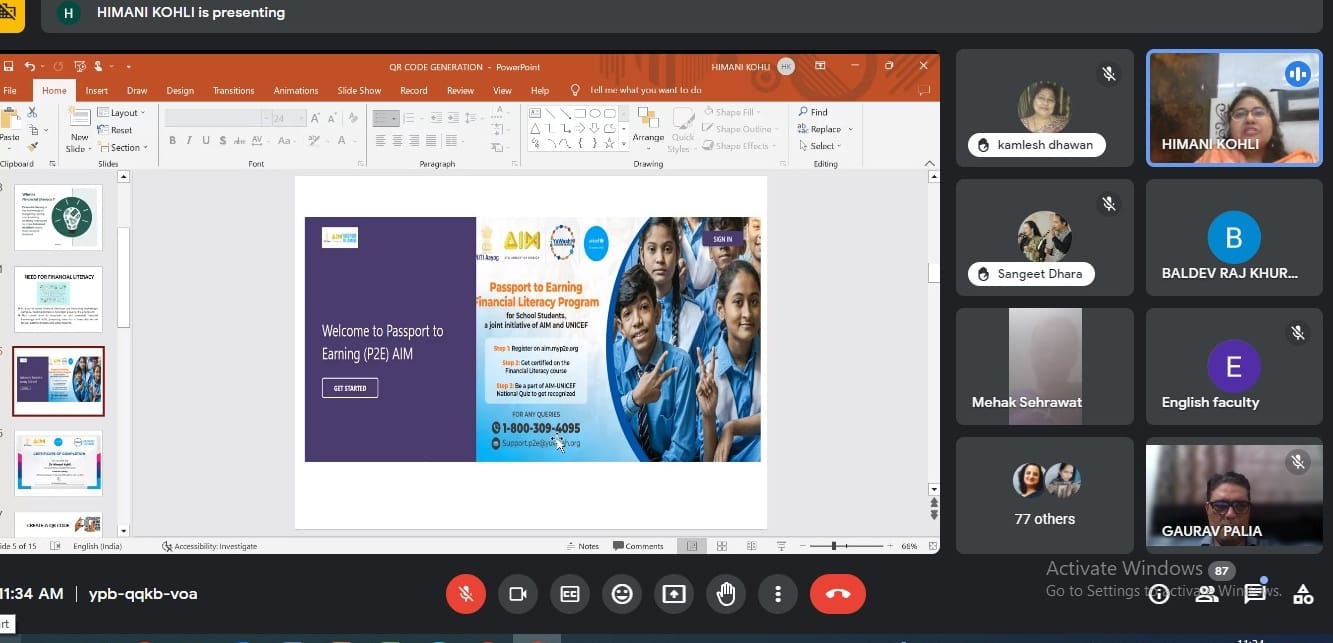Image resolution: width=1333 pixels, height=643 pixels.
Task: Open more options in Meet
Action: [x=778, y=594]
